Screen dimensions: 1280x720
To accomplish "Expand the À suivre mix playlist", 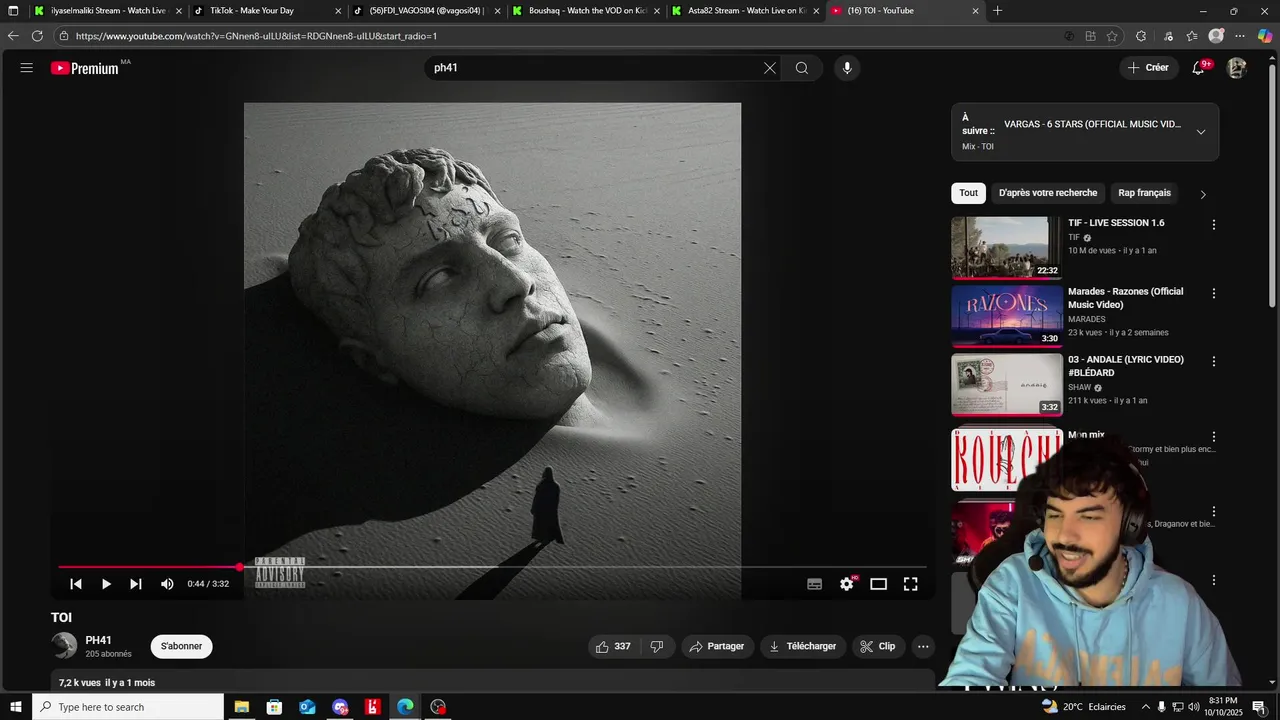I will 1201,132.
